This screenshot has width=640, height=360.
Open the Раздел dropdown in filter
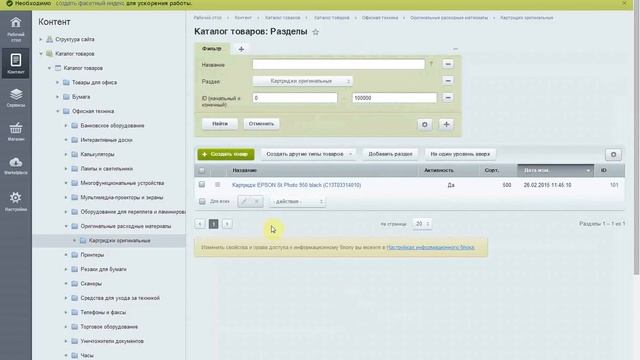(x=302, y=81)
